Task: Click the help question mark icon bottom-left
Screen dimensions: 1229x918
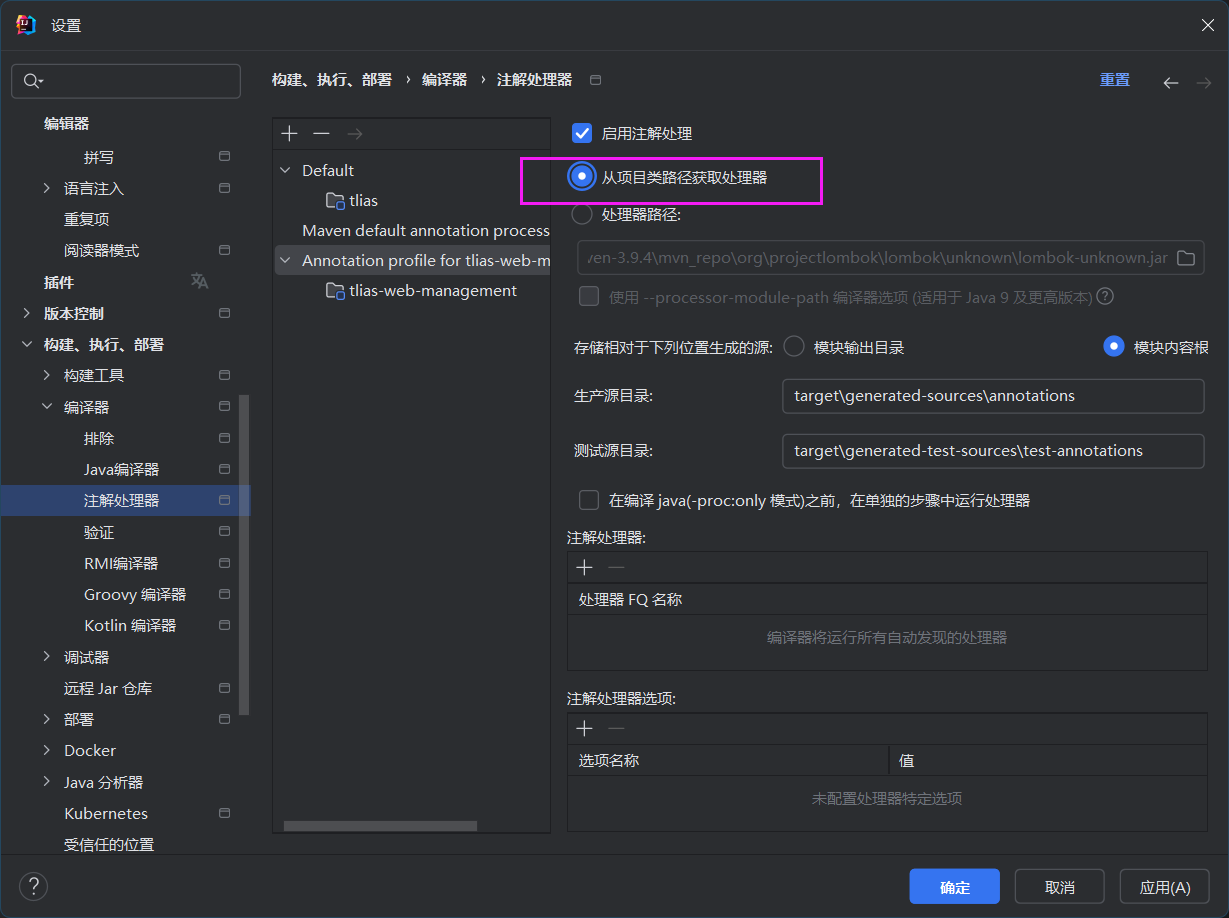Action: coord(34,886)
